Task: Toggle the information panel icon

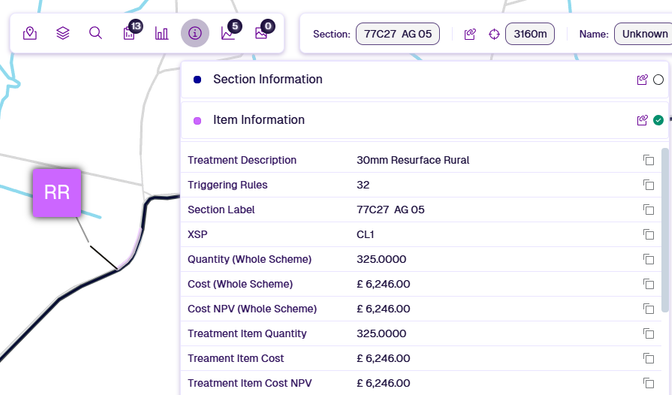Action: [195, 33]
